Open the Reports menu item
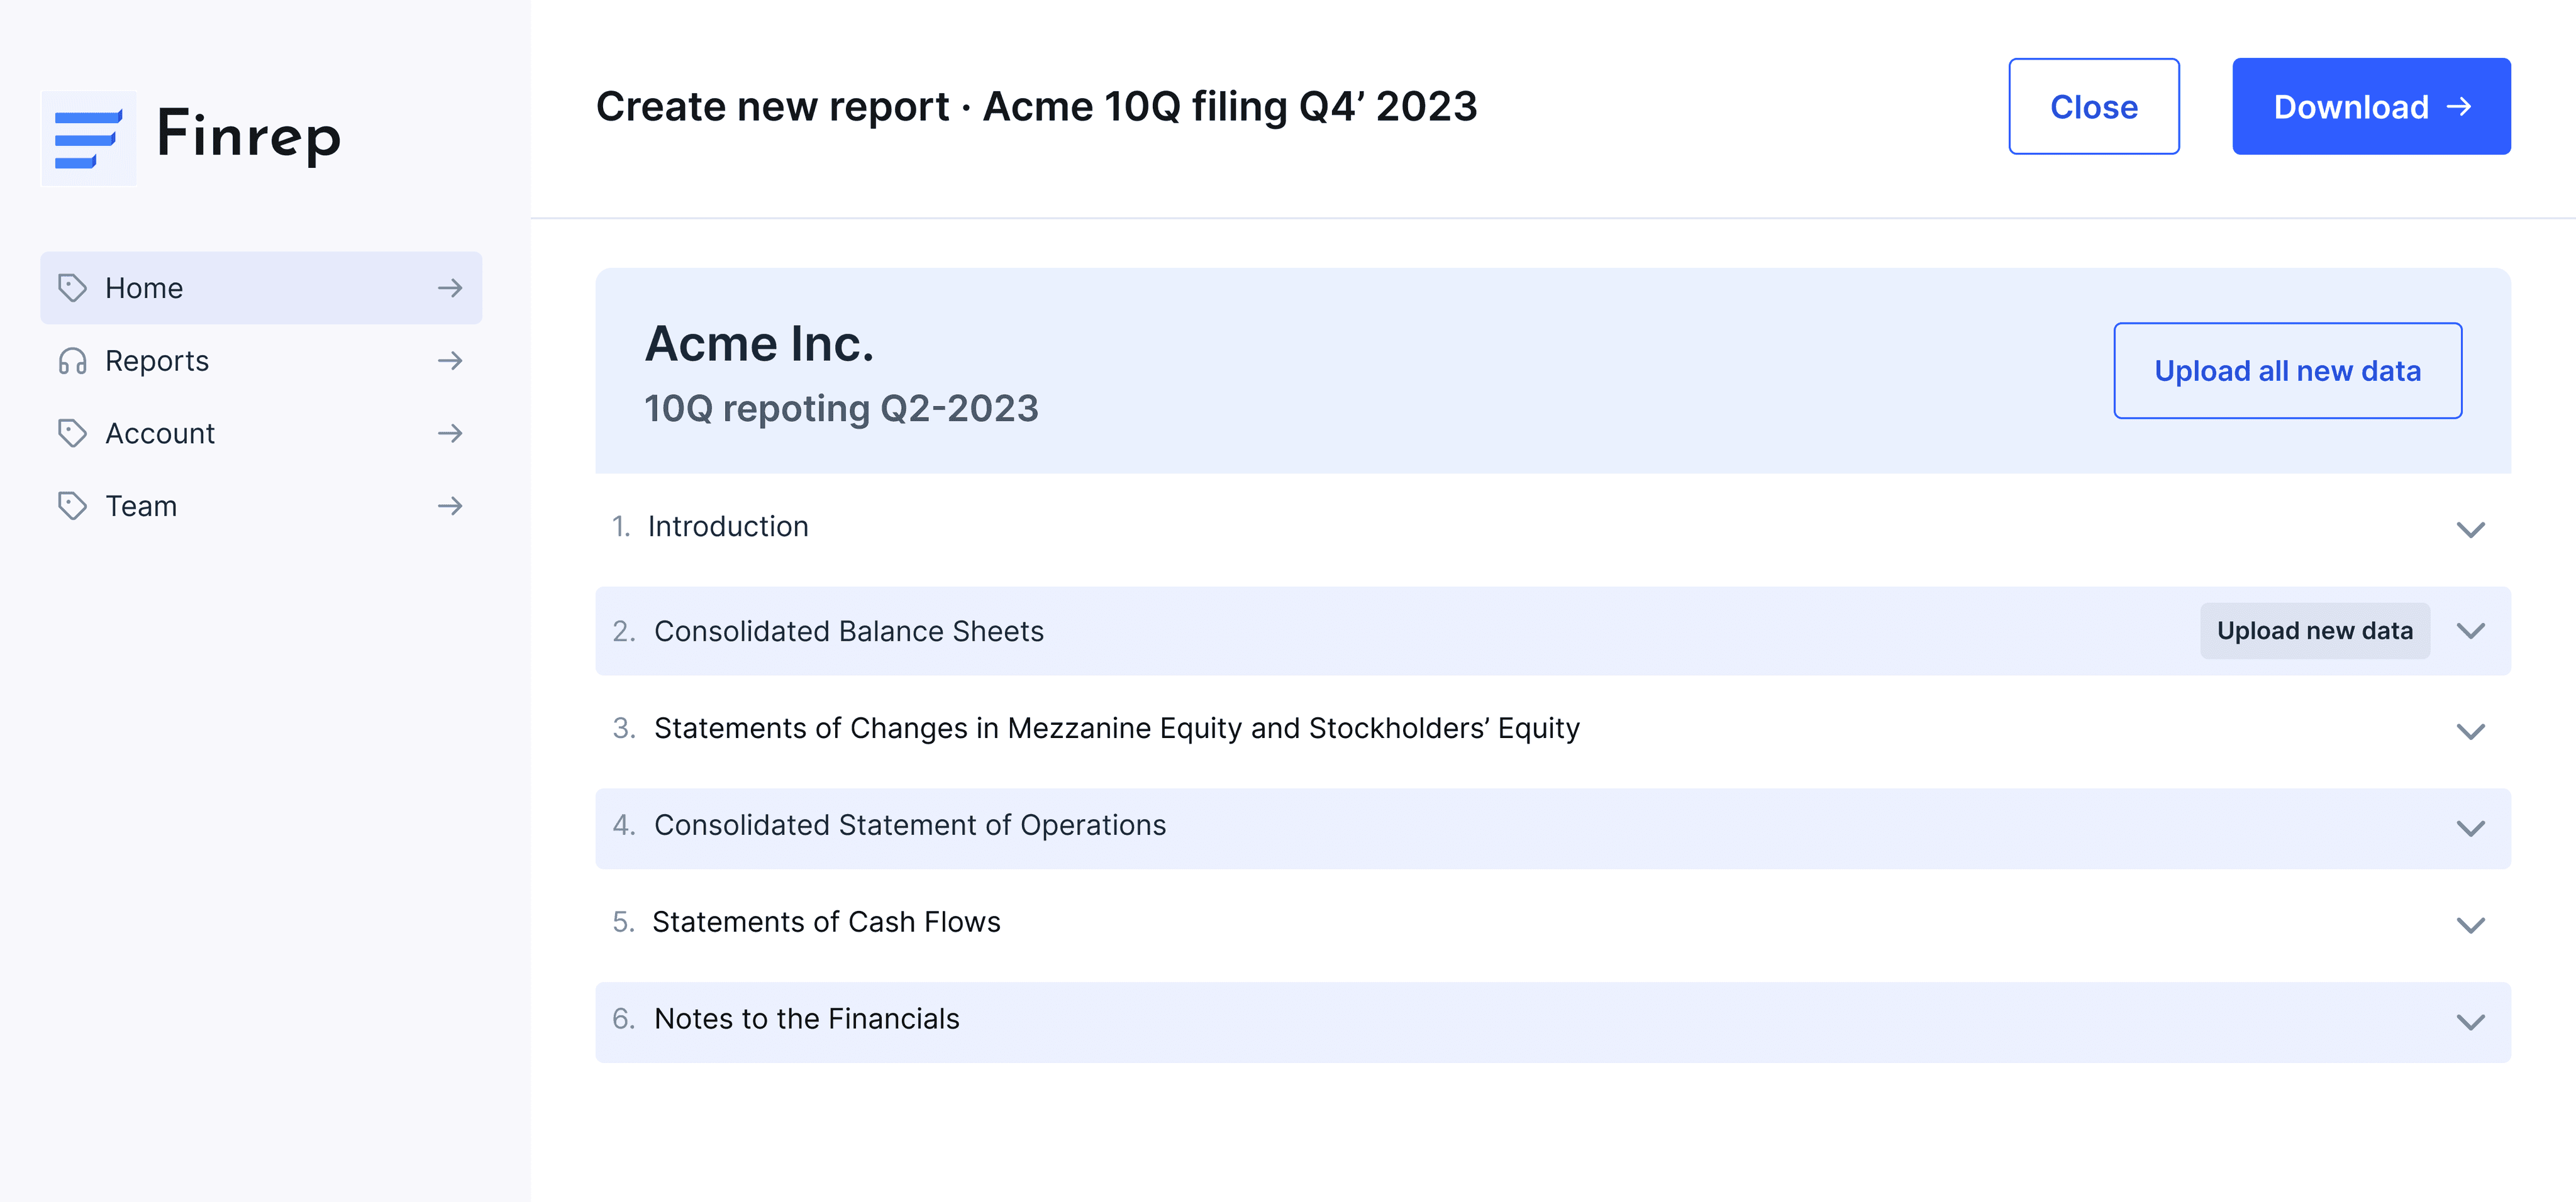 click(x=157, y=361)
